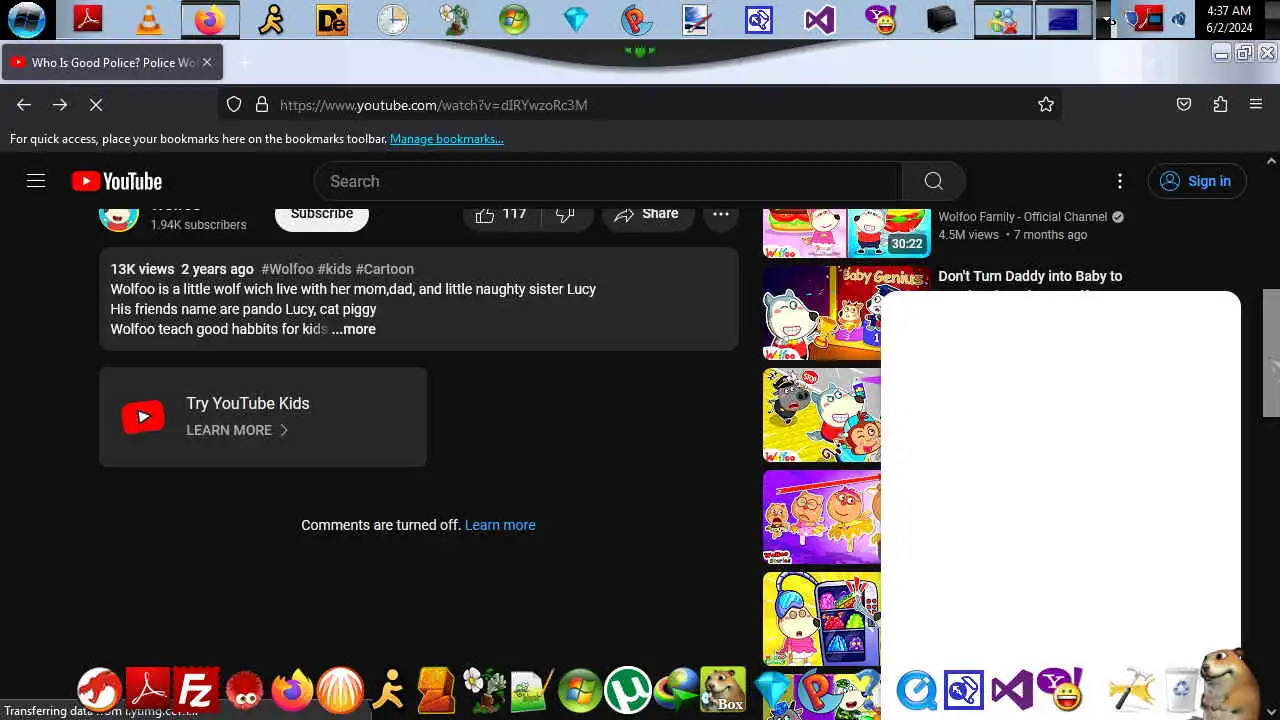1280x720 pixels.
Task: Show site info padlock
Action: [262, 105]
